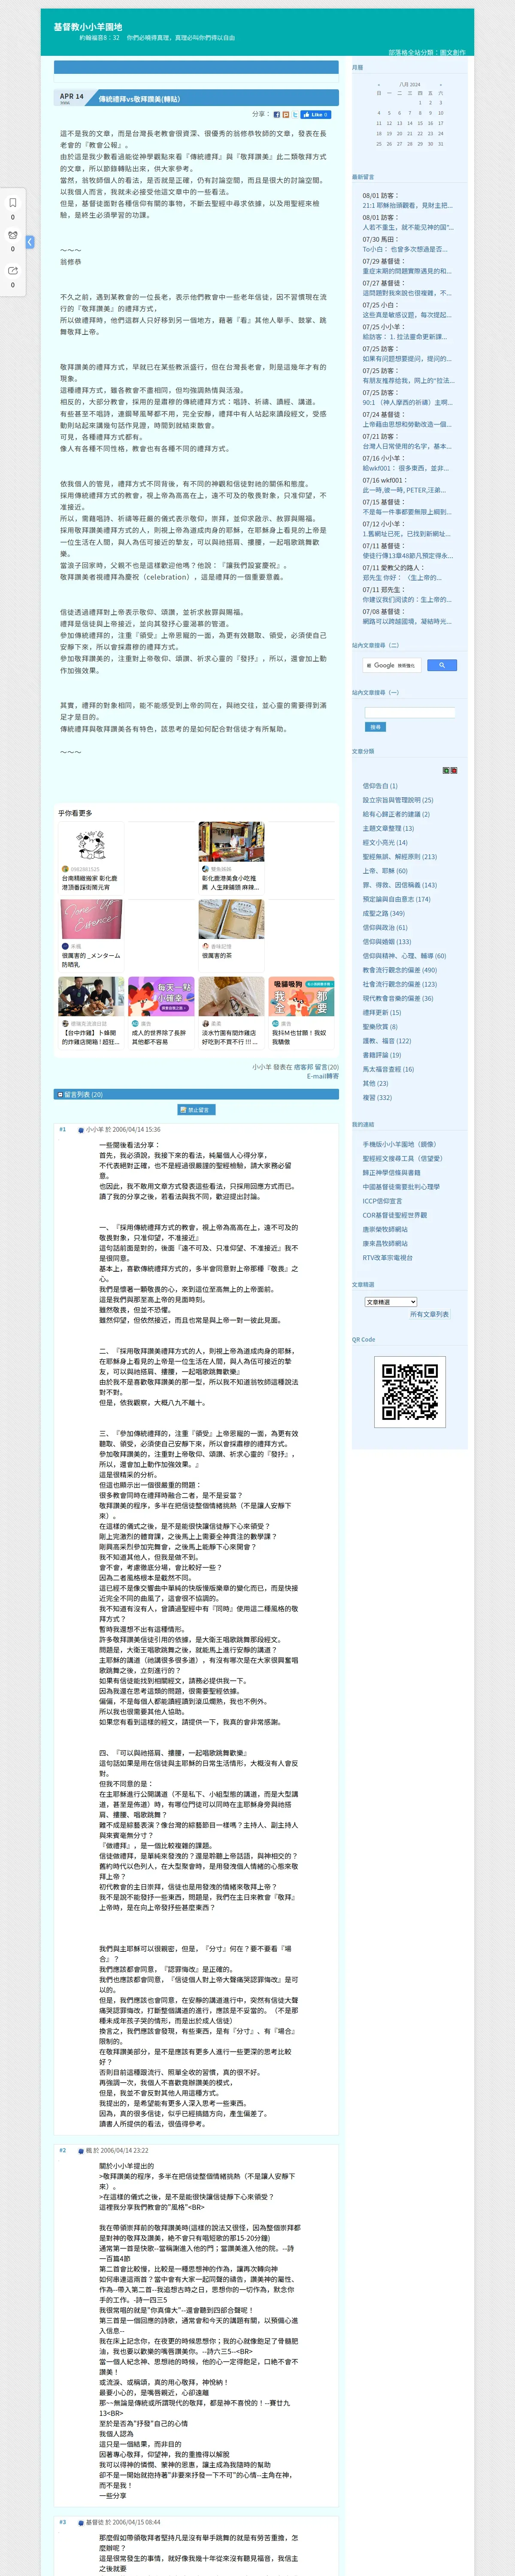
Task: Open category 禮拜更新 (15)
Action: [381, 1012]
